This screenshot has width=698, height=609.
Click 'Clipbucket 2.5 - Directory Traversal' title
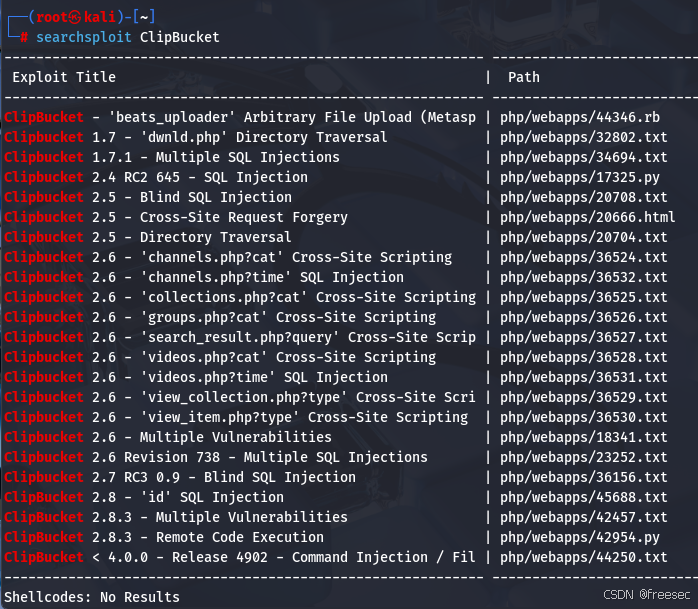(x=148, y=238)
